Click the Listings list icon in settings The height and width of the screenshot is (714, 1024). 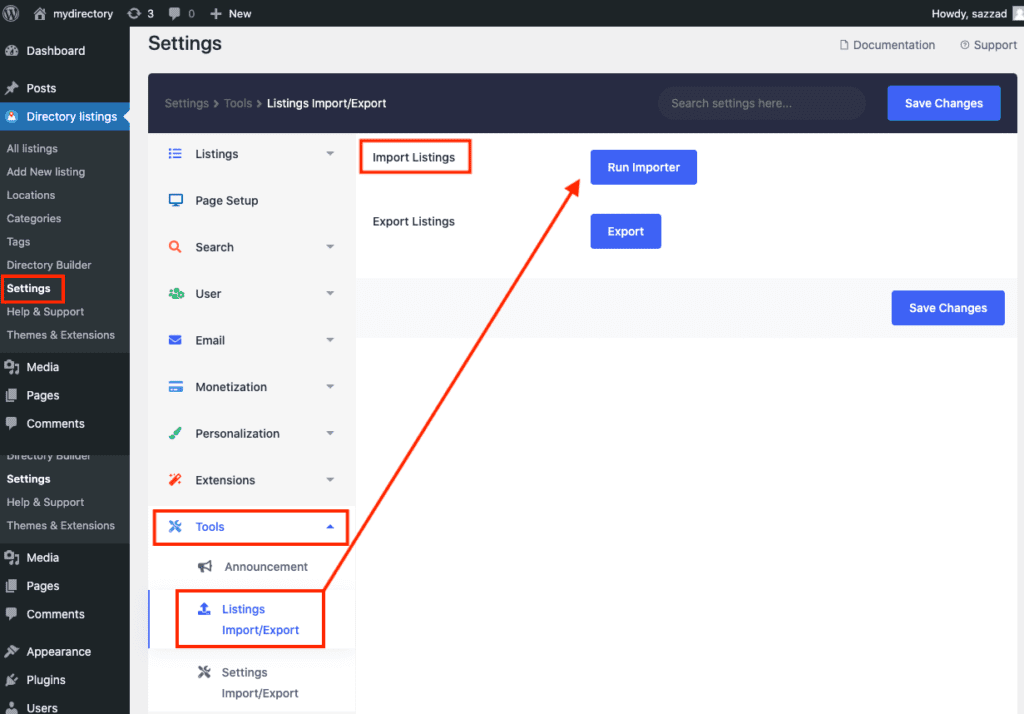176,154
